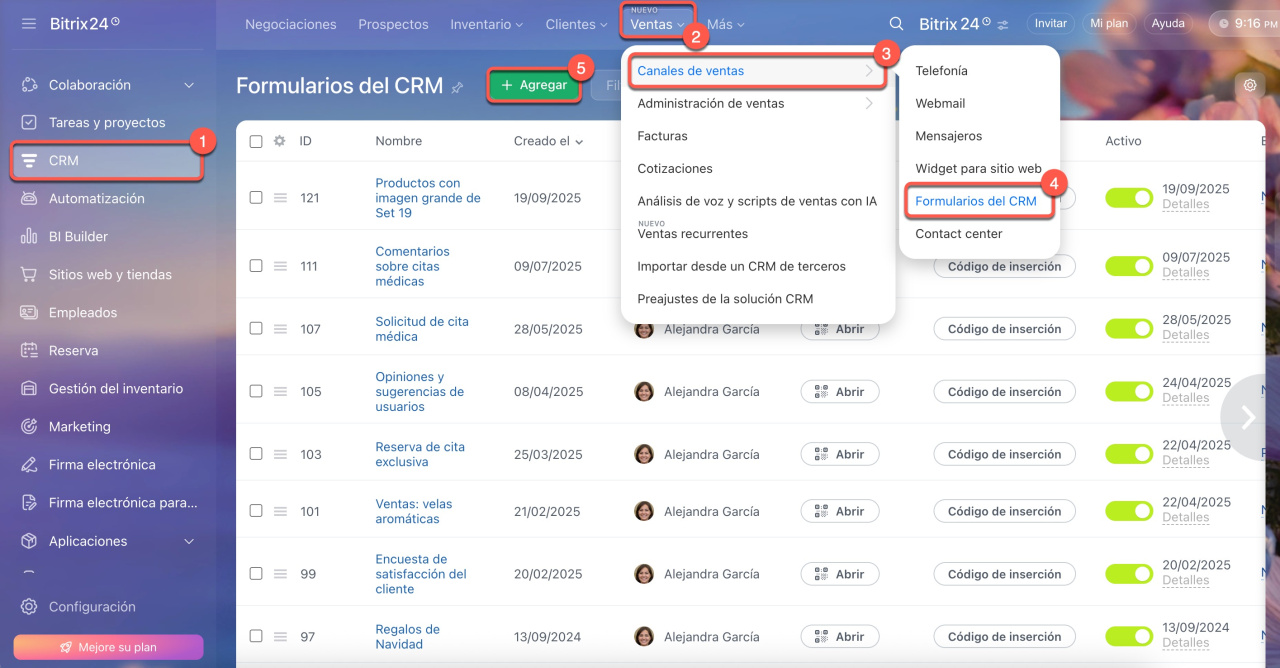Click the drag handle icon for form 121
The width and height of the screenshot is (1280, 668).
(x=281, y=198)
